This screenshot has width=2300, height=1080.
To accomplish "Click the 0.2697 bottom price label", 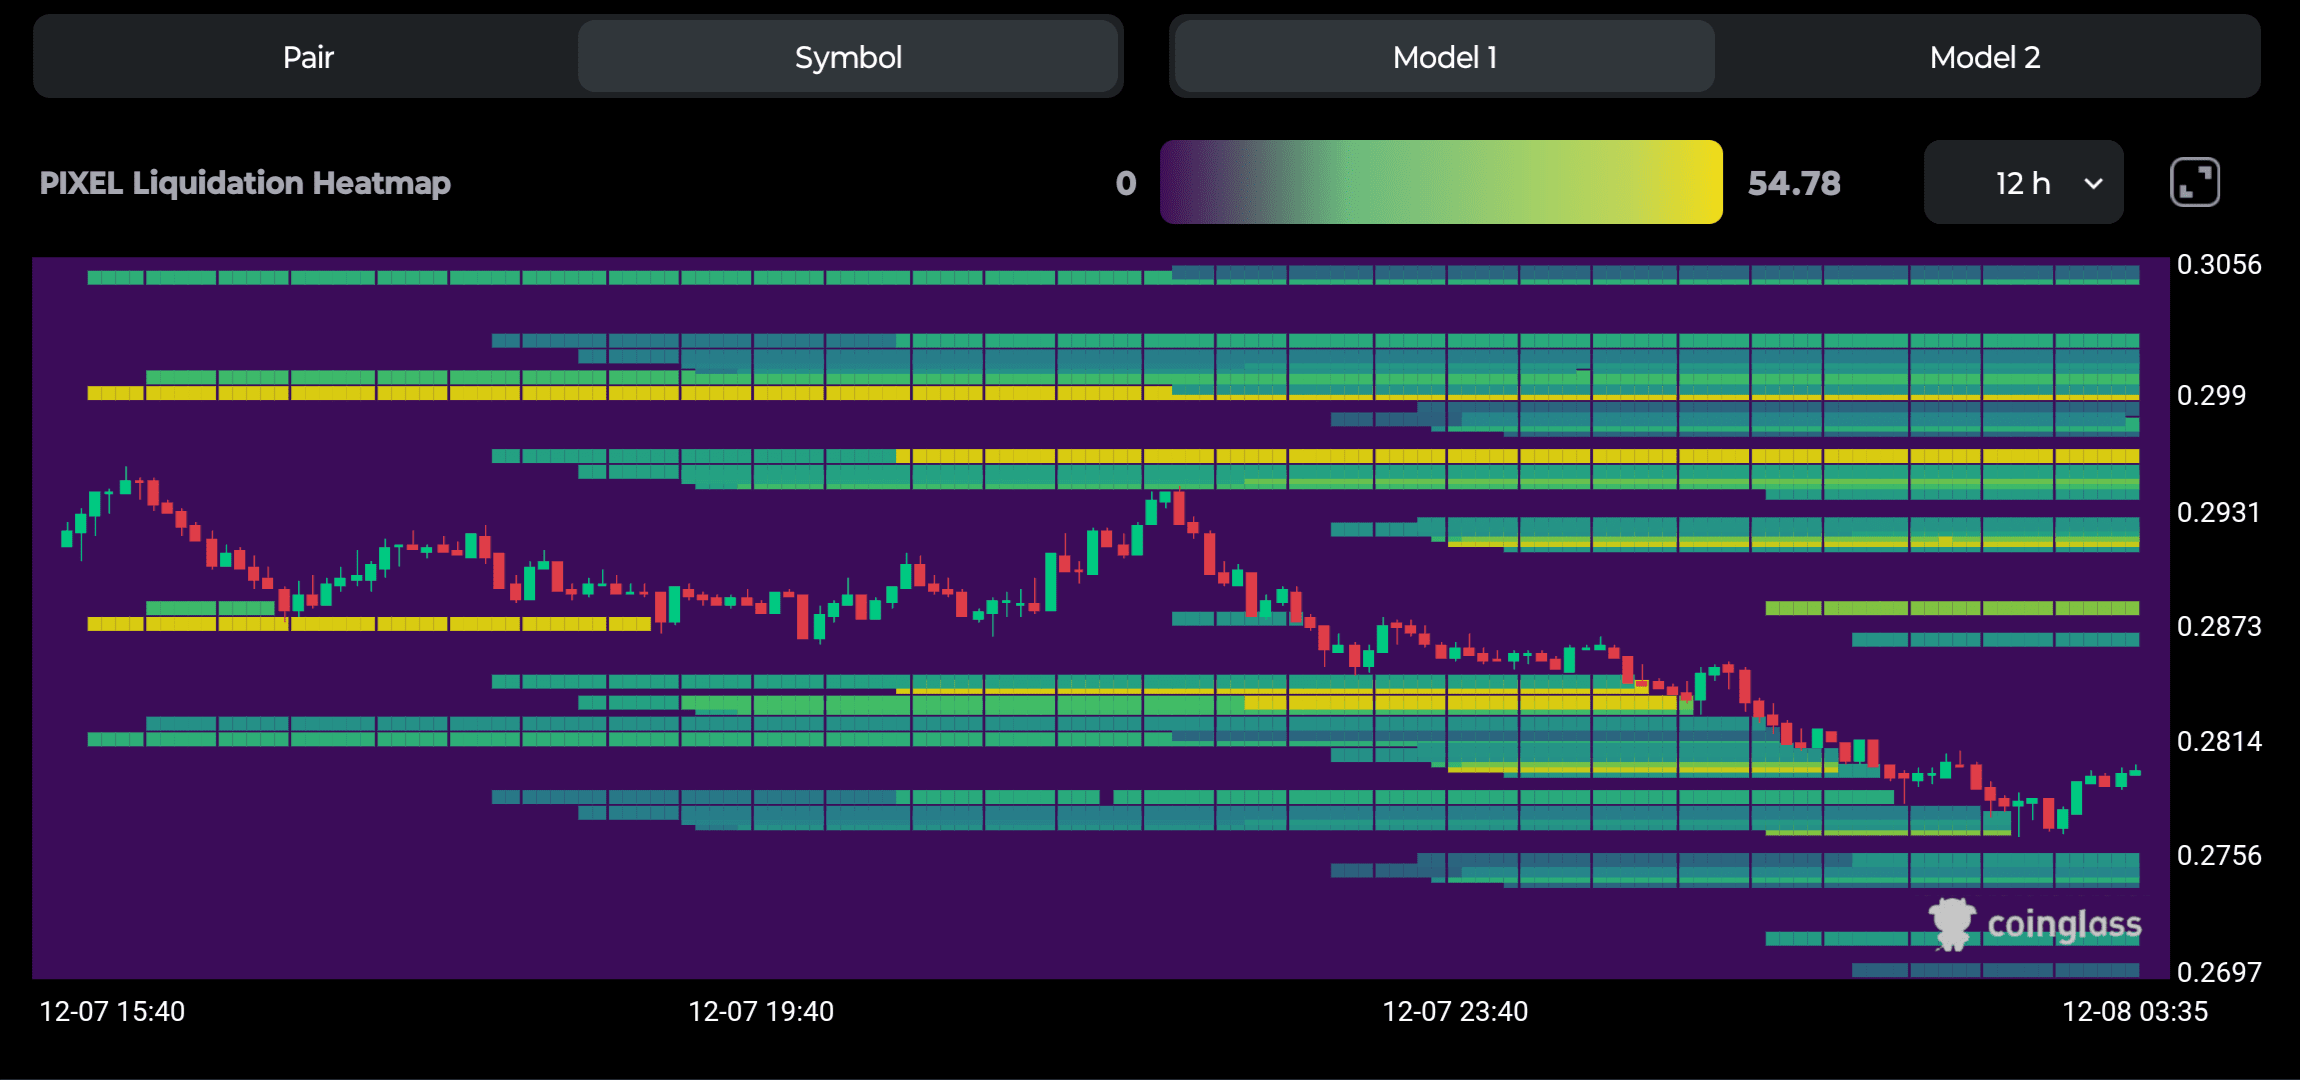I will coord(2218,972).
